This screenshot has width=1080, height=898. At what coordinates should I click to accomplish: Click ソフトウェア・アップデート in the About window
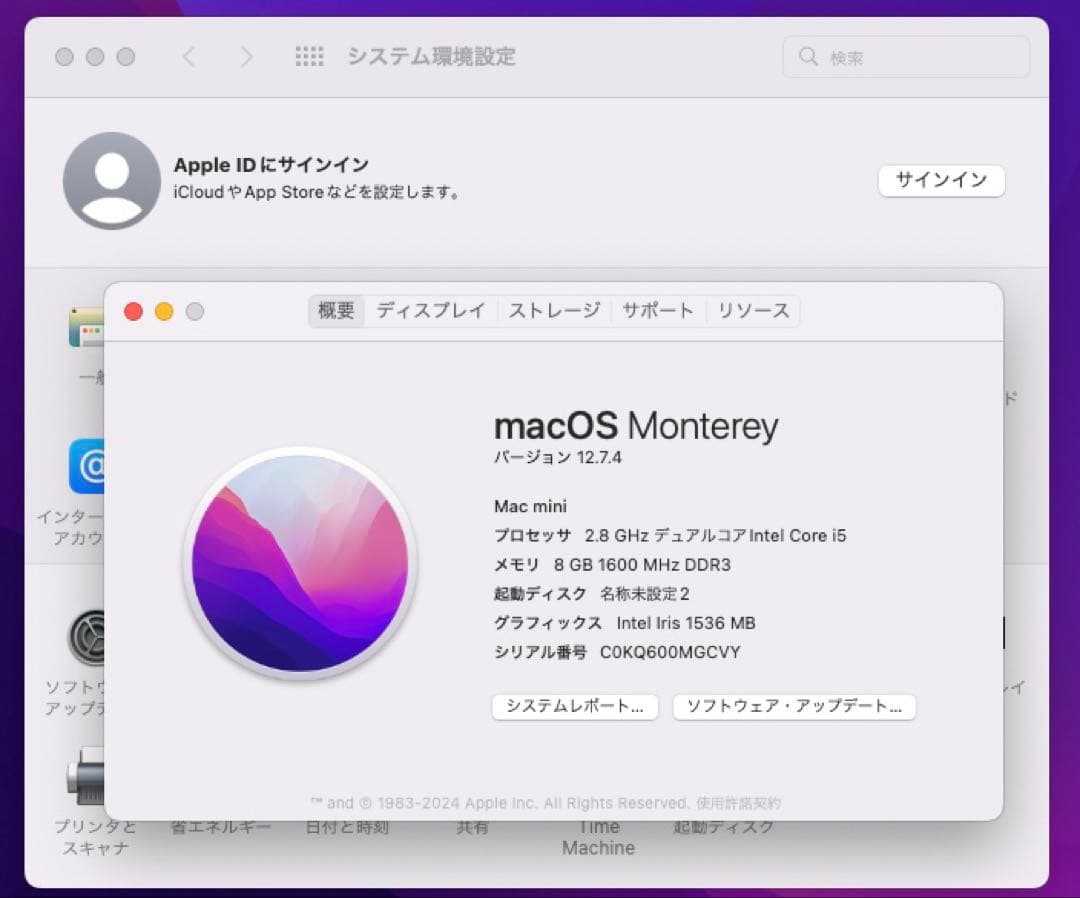[794, 707]
